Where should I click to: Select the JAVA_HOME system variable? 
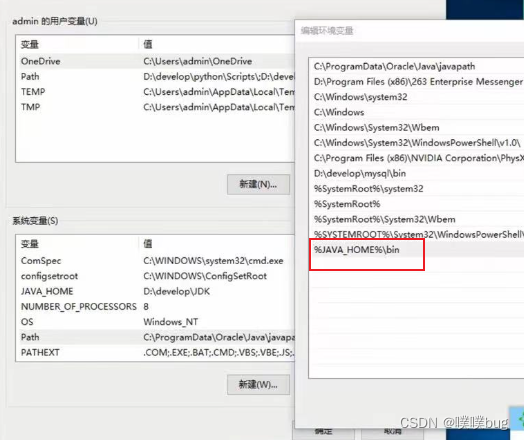tap(156, 292)
